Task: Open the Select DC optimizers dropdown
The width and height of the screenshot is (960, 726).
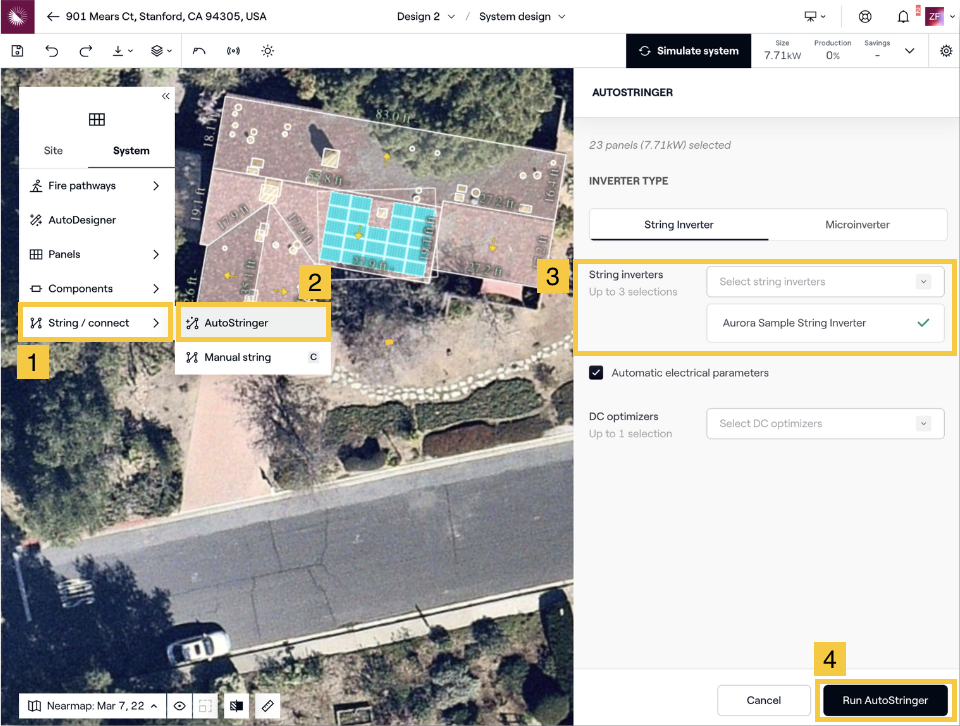Action: tap(825, 424)
